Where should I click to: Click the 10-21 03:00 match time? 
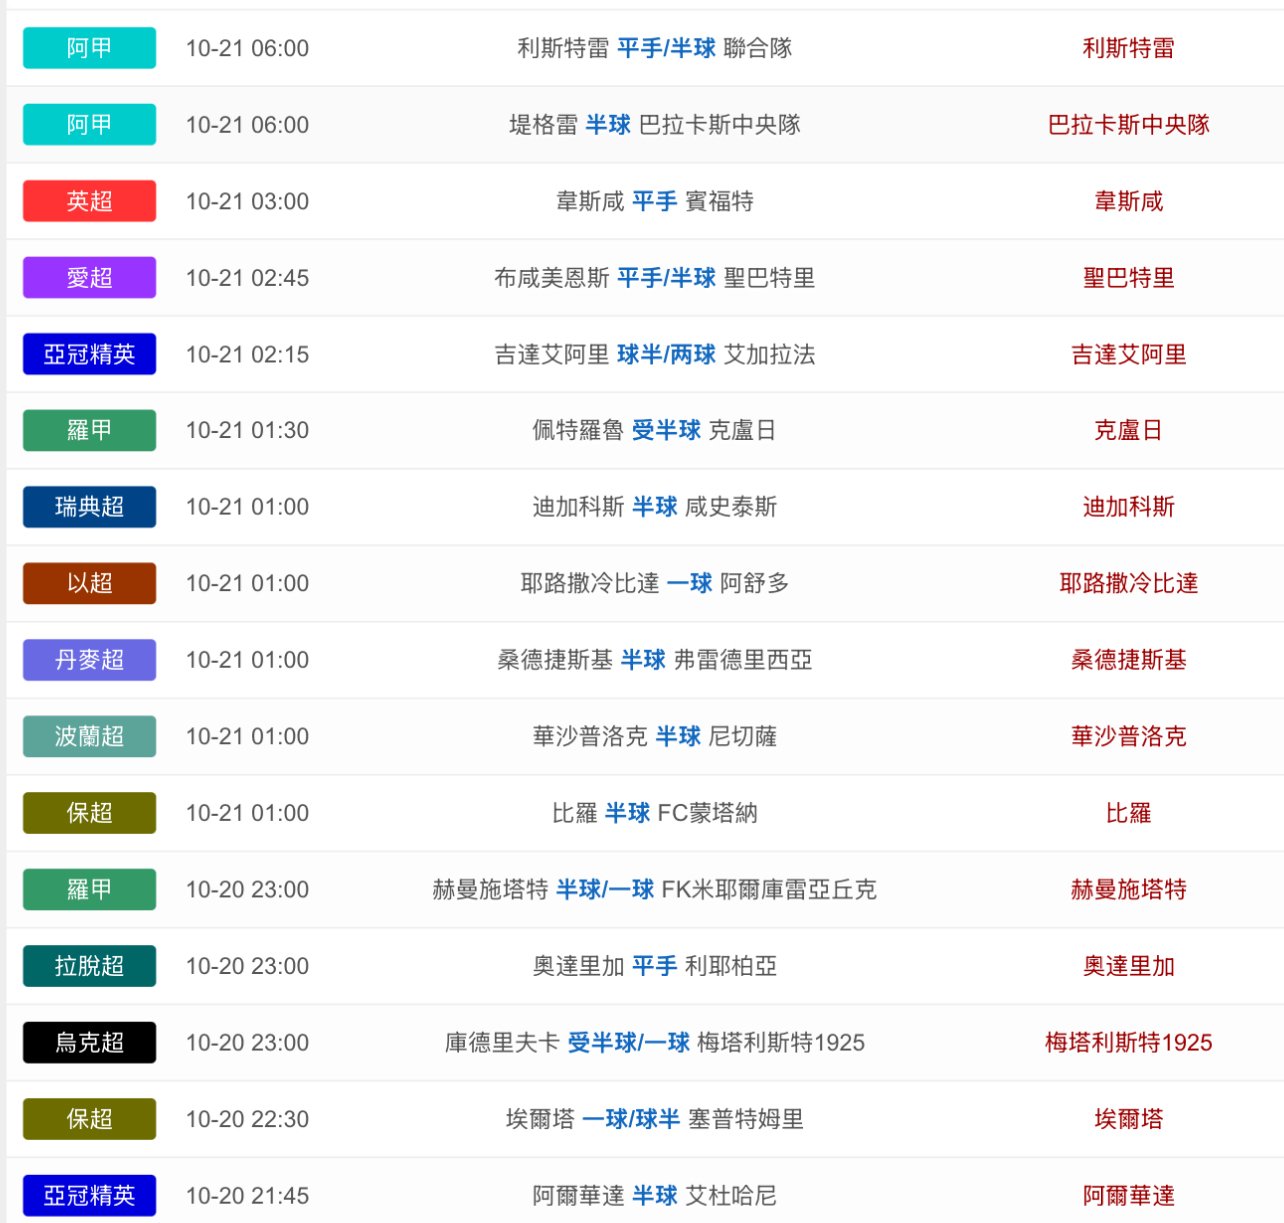click(x=247, y=201)
